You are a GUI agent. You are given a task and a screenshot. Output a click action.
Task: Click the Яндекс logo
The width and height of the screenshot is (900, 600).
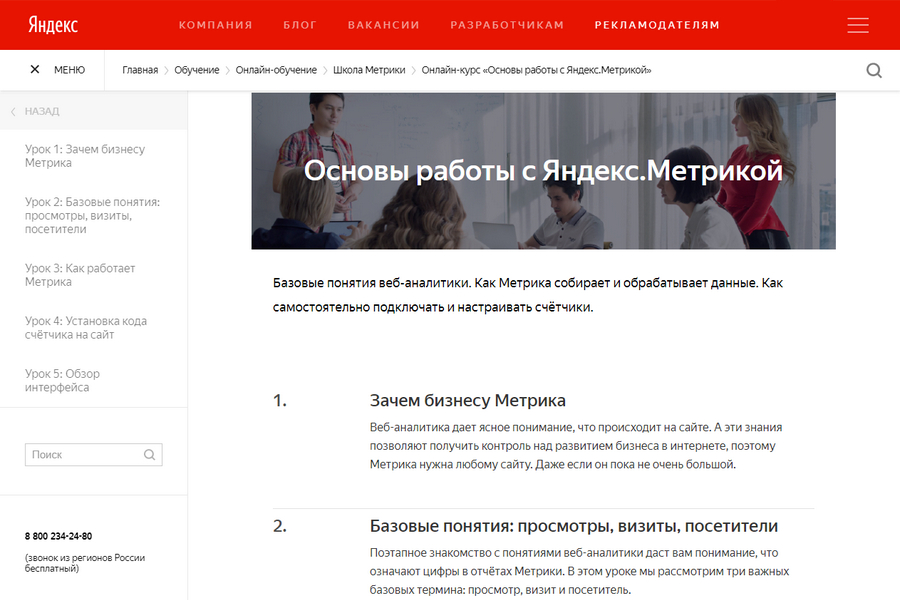click(53, 25)
